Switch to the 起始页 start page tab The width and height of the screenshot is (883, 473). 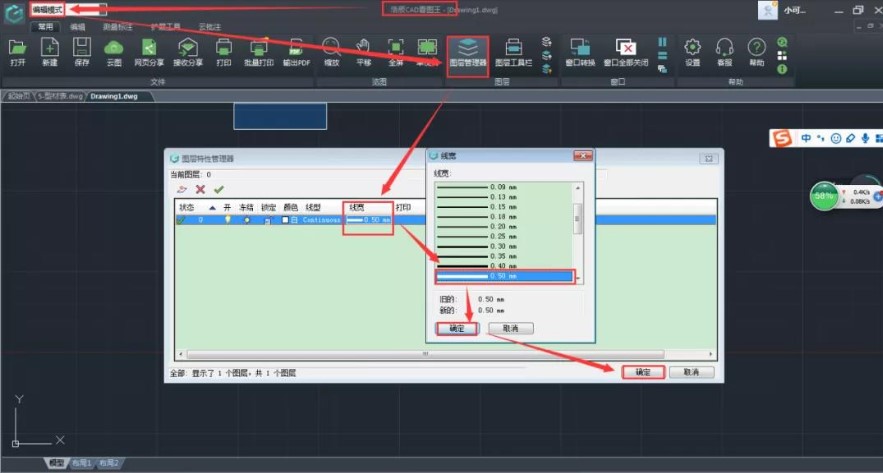pos(19,96)
